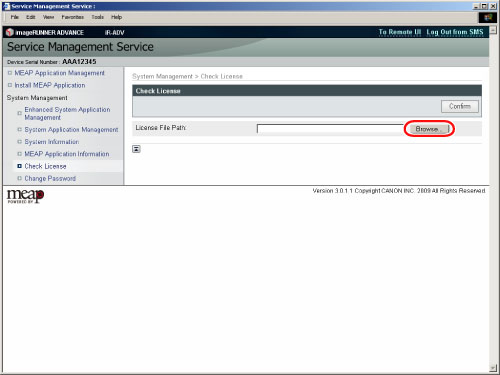This screenshot has width=500, height=375.
Task: Open Enhanced System Application Management
Action: tap(67, 113)
